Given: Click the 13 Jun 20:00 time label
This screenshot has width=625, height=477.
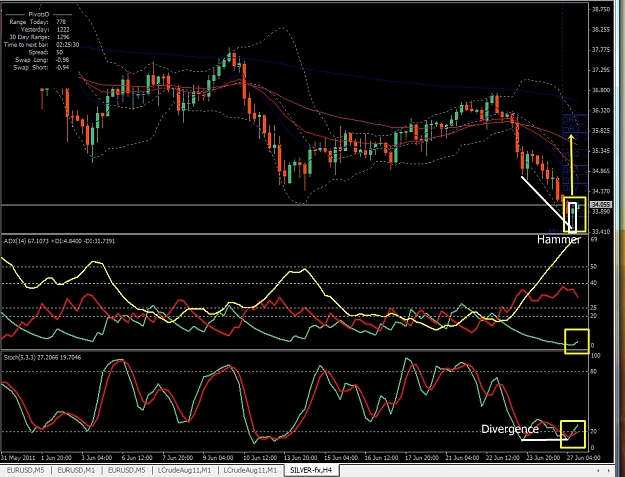Looking at the screenshot, I should coord(300,457).
